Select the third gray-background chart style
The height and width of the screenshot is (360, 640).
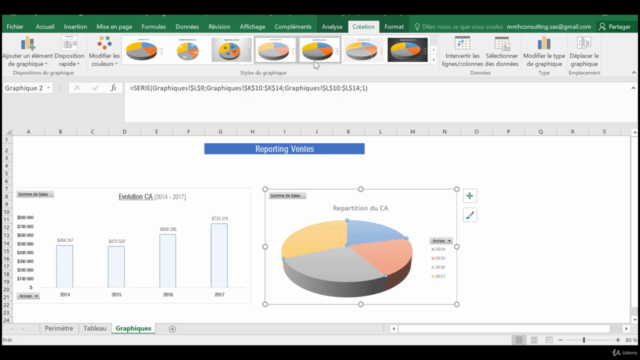point(231,50)
